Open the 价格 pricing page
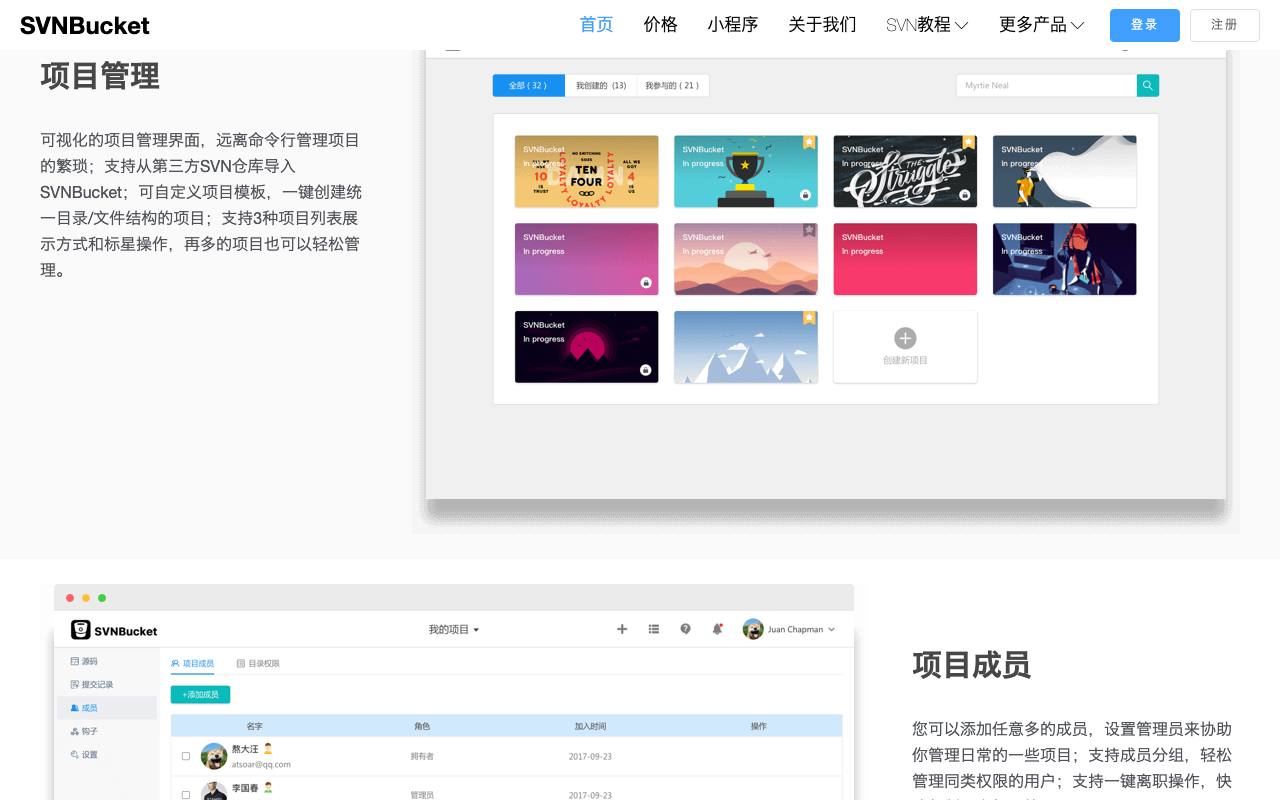 click(660, 25)
